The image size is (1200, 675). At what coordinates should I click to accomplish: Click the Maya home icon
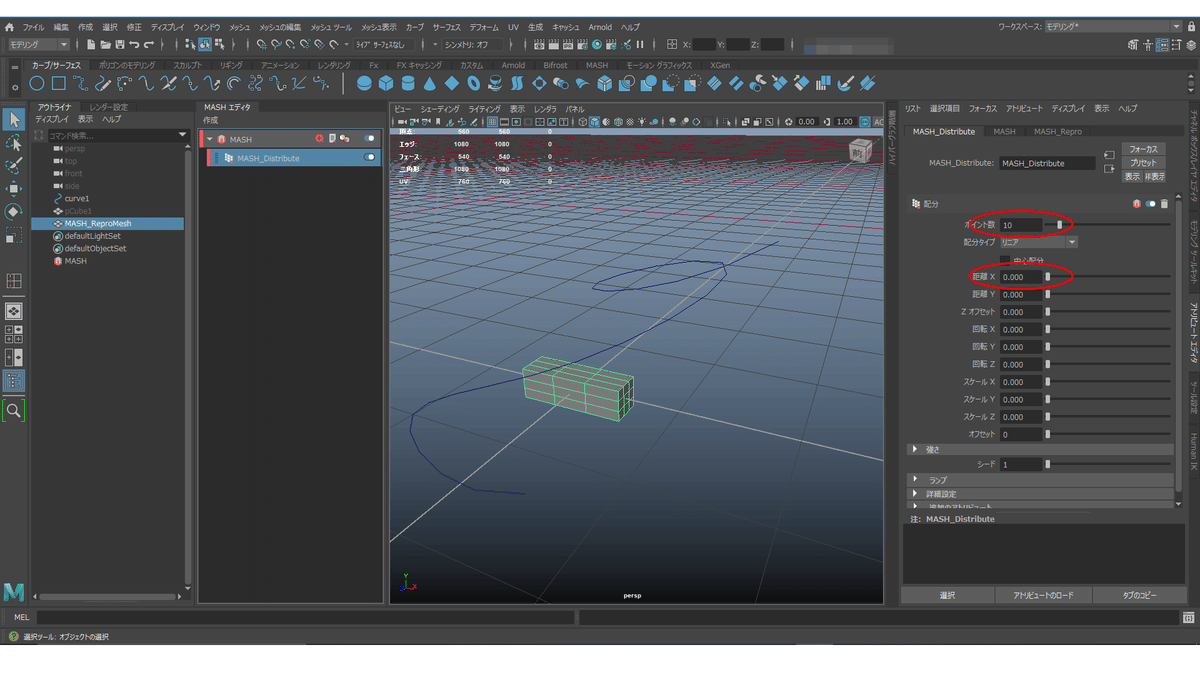(x=9, y=27)
